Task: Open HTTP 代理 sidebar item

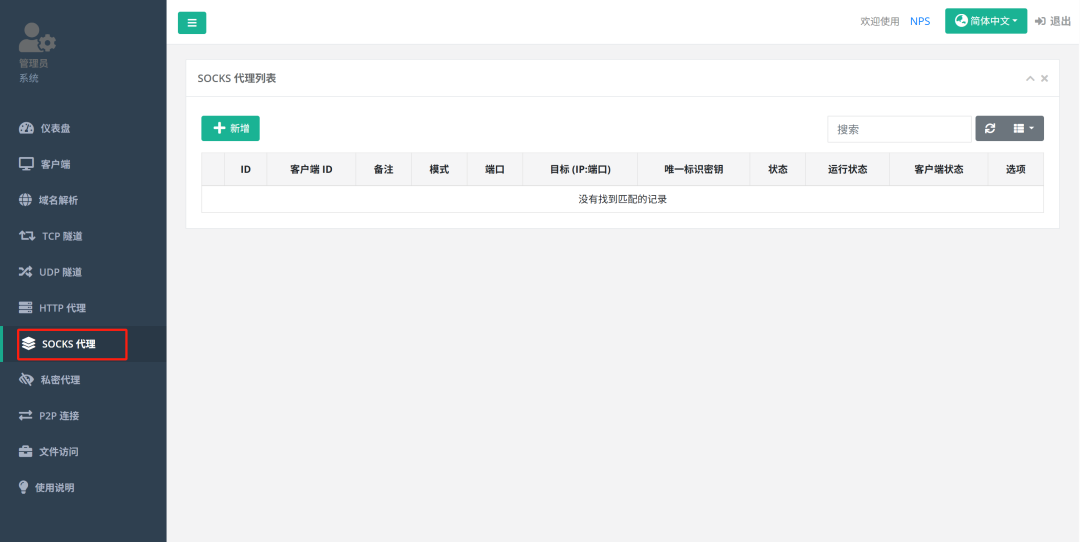Action: 83,308
